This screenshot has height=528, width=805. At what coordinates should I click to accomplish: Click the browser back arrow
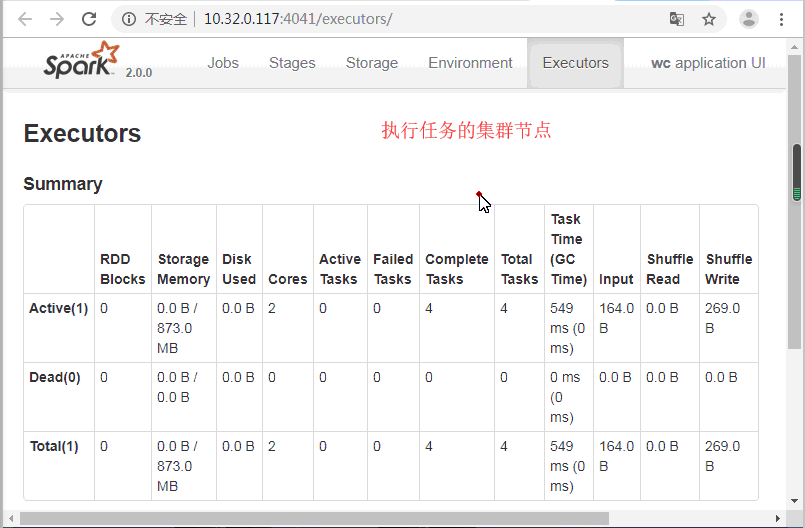tap(24, 19)
